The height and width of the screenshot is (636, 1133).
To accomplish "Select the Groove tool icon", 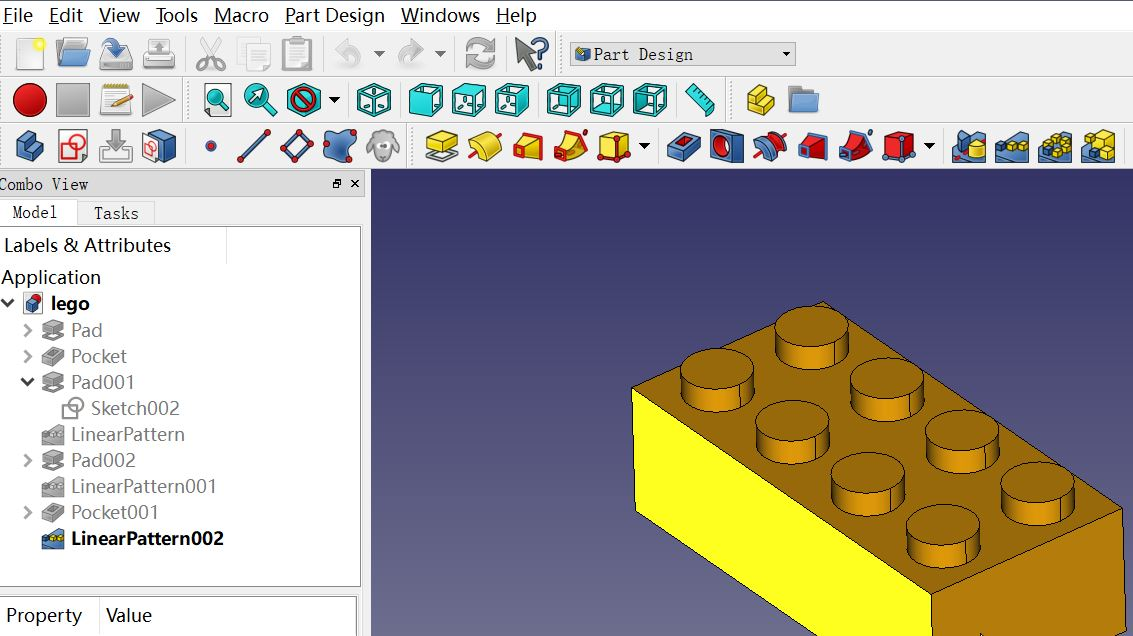I will [770, 147].
